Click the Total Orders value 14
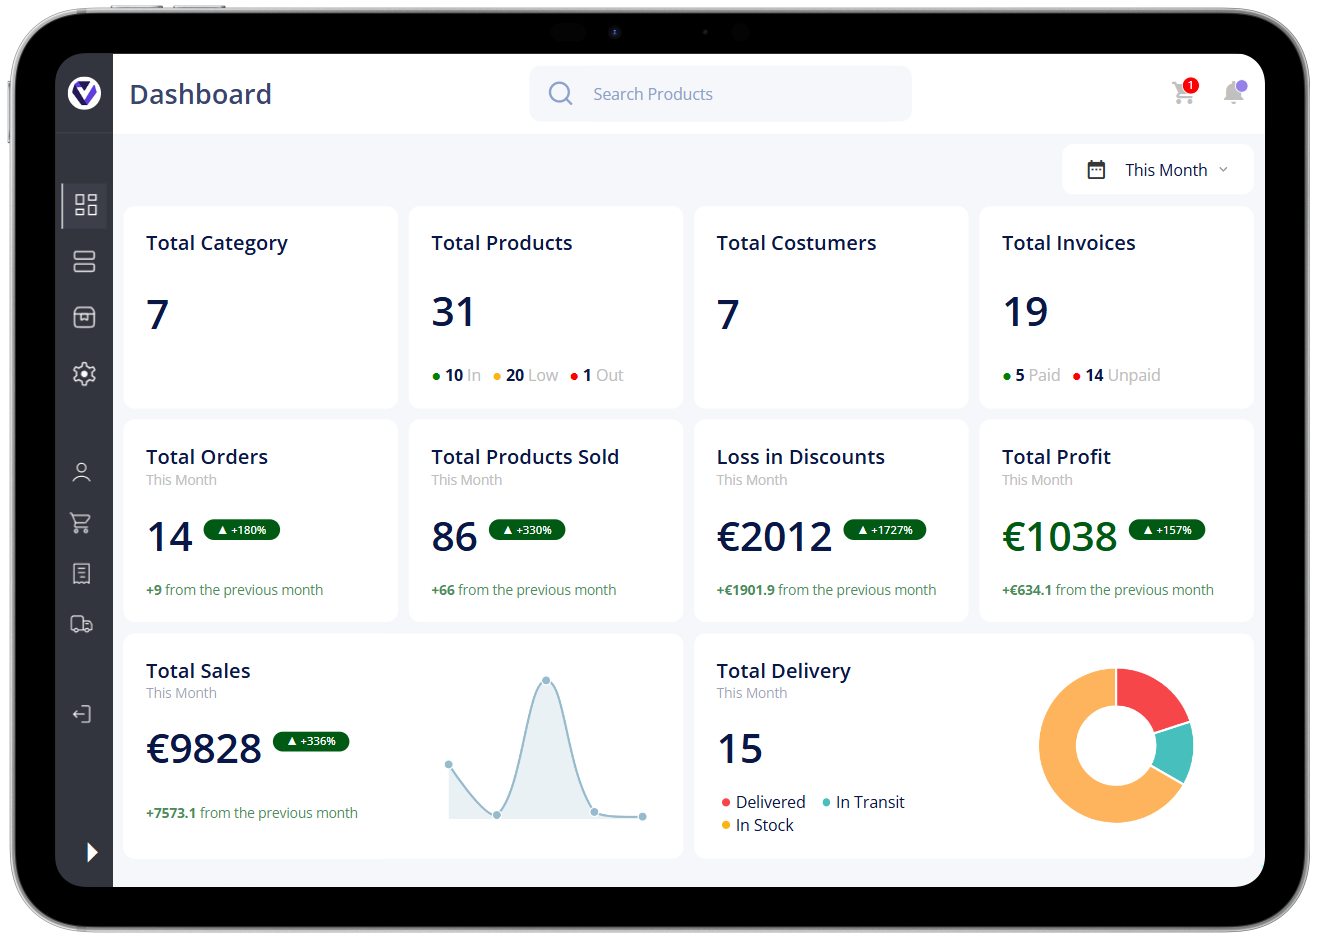The image size is (1320, 940). click(170, 537)
